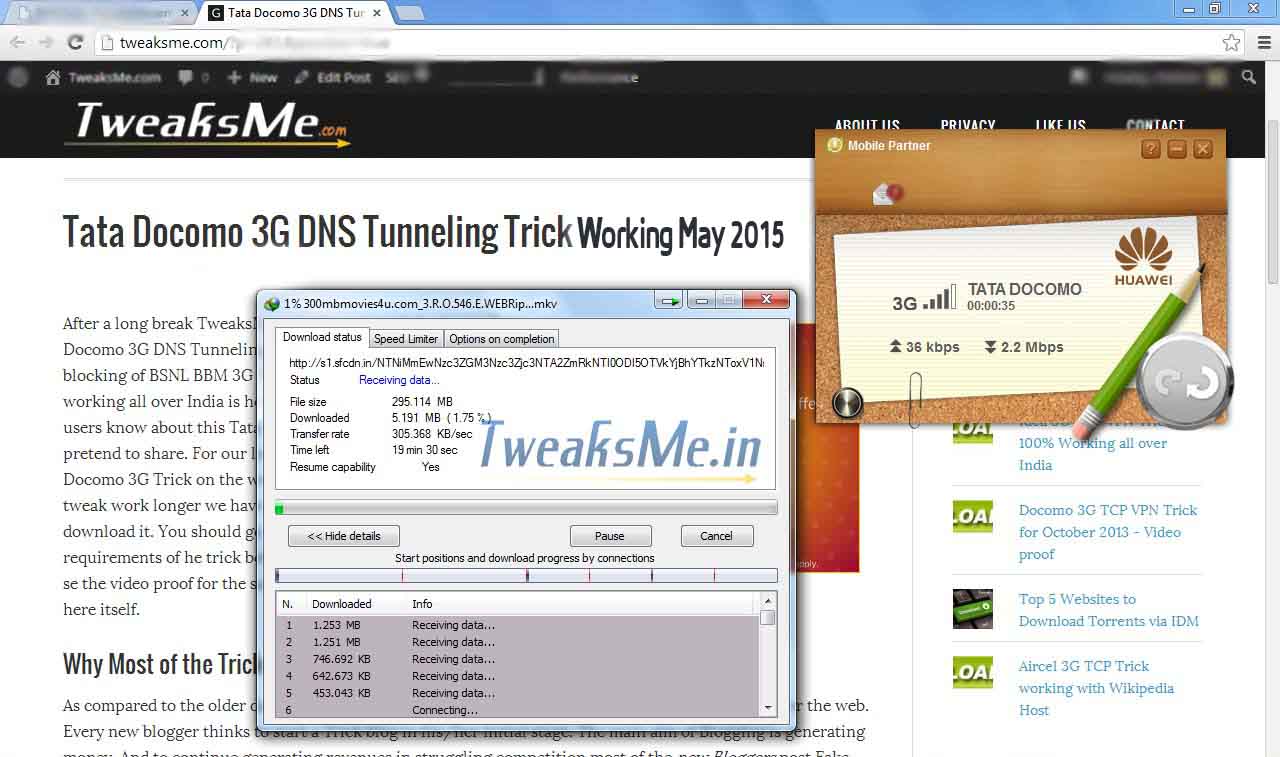This screenshot has height=757, width=1280.
Task: Bookmark this page with the star icon
Action: click(x=1231, y=42)
